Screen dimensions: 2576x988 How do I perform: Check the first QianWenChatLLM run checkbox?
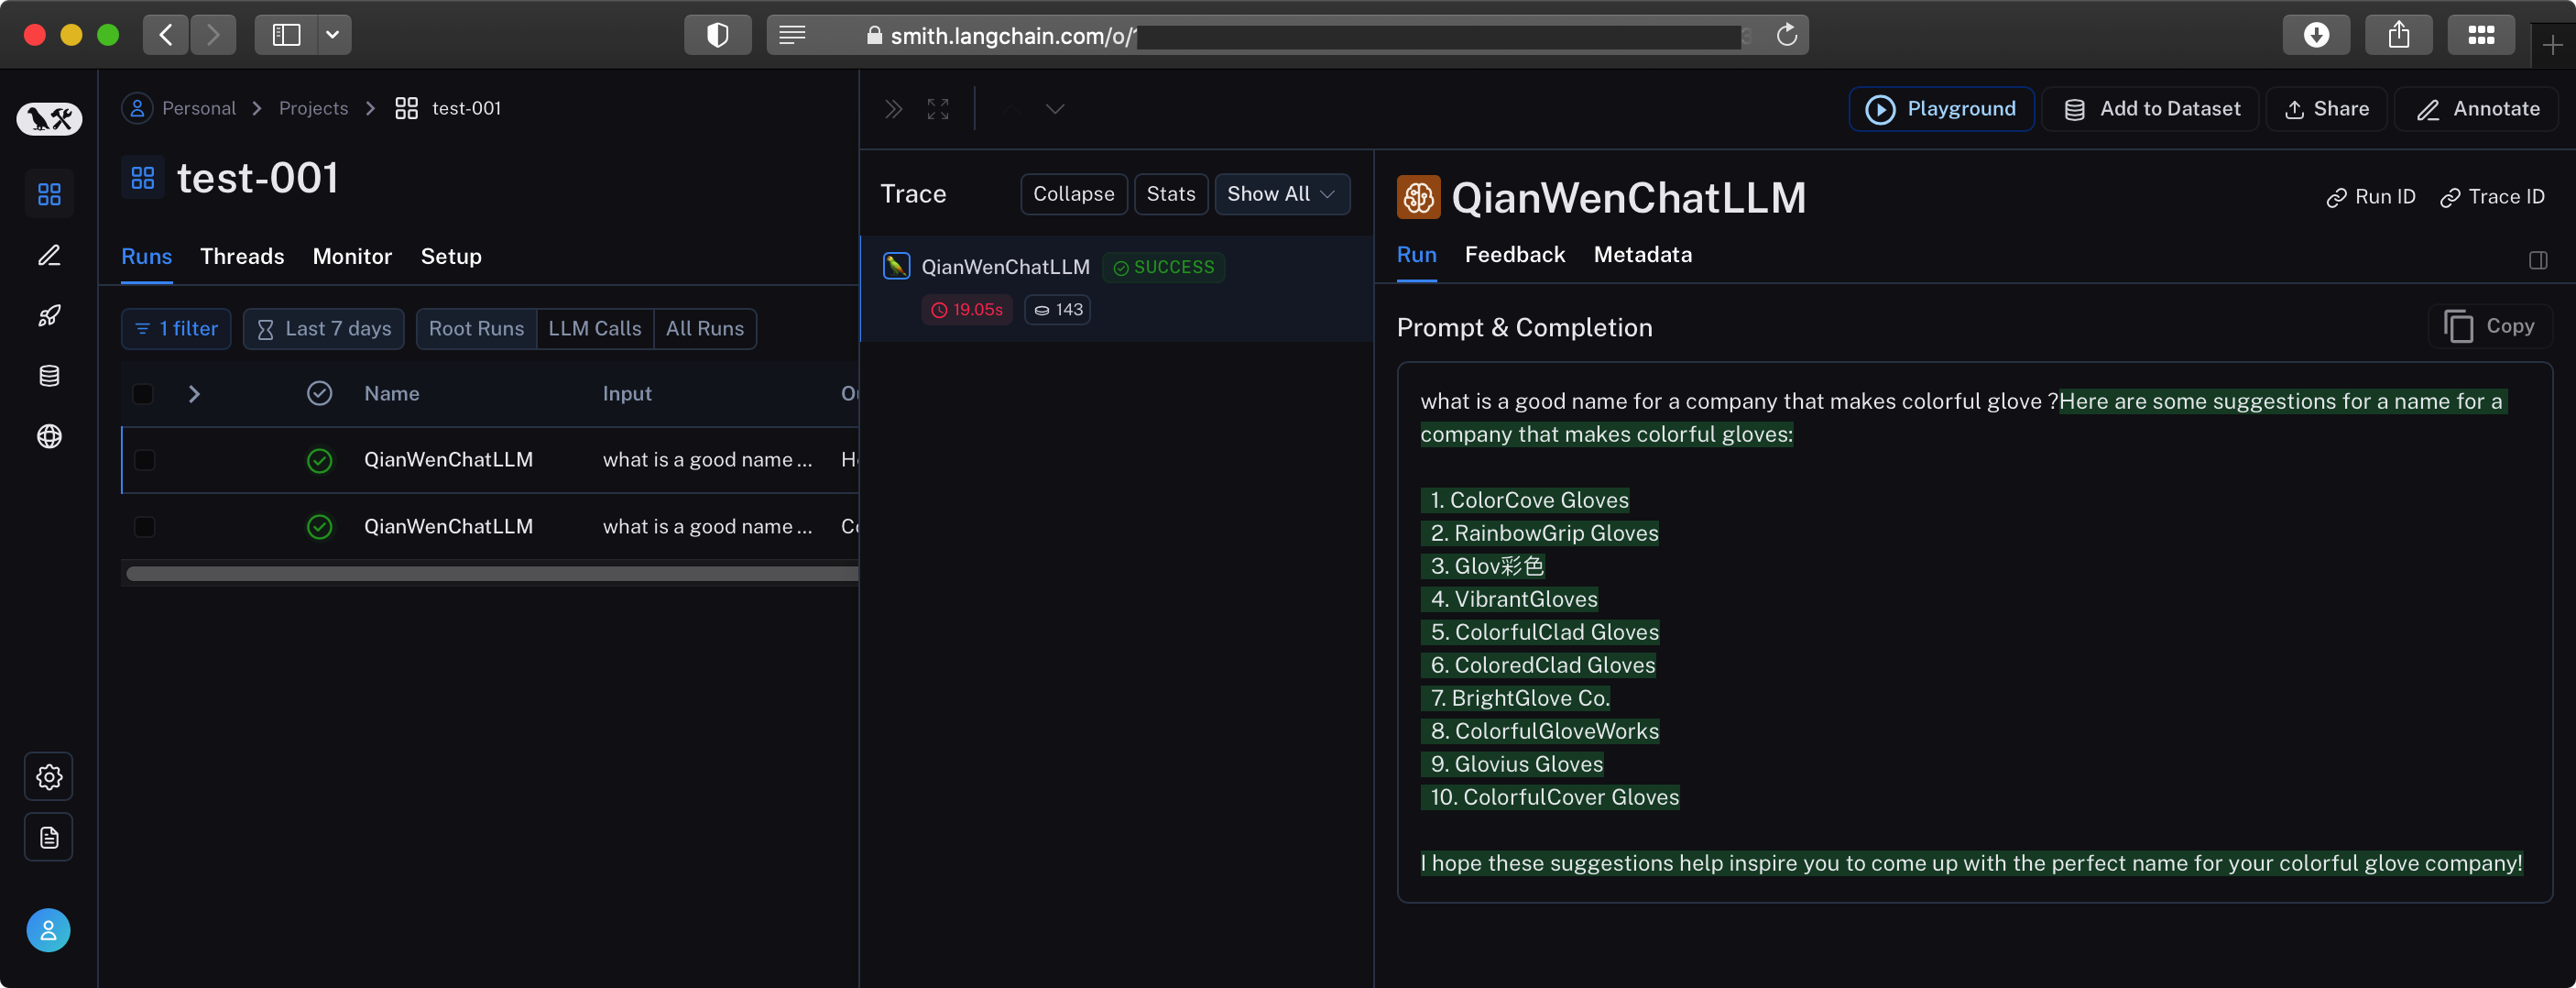144,460
